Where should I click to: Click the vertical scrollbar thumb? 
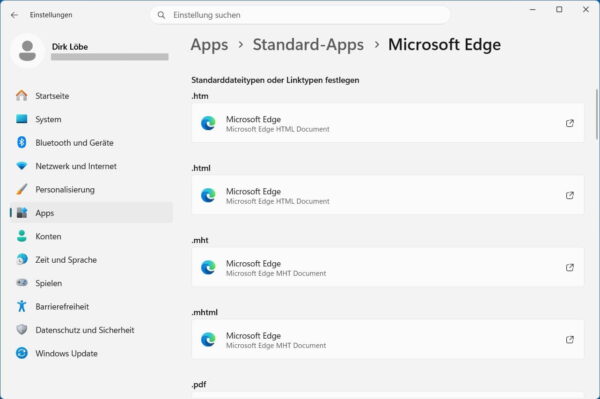596,114
